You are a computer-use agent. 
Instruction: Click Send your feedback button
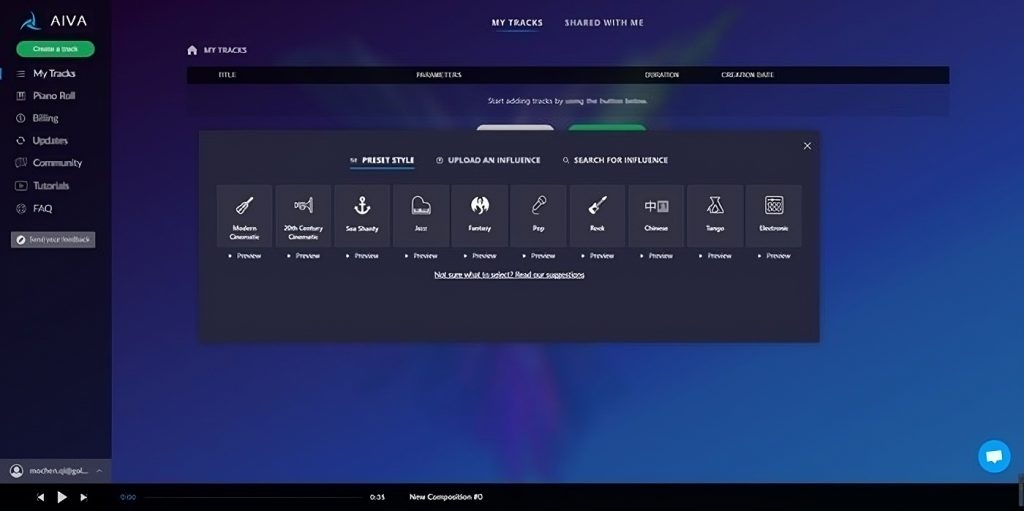(x=53, y=240)
